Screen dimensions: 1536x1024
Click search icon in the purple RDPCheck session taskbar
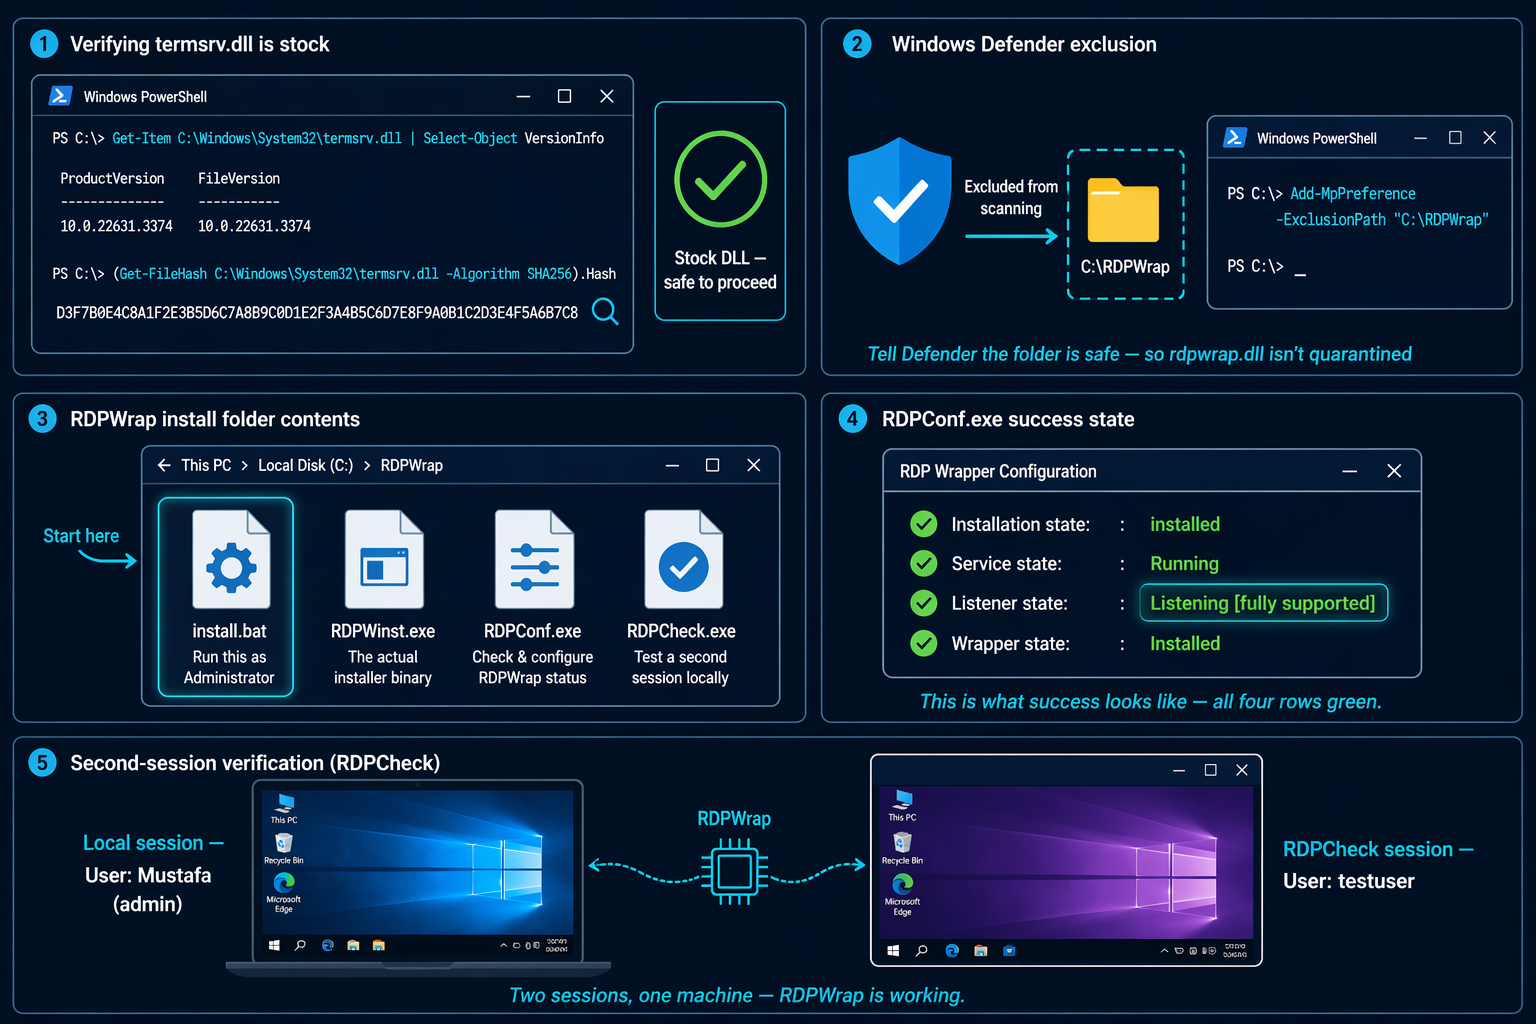922,951
